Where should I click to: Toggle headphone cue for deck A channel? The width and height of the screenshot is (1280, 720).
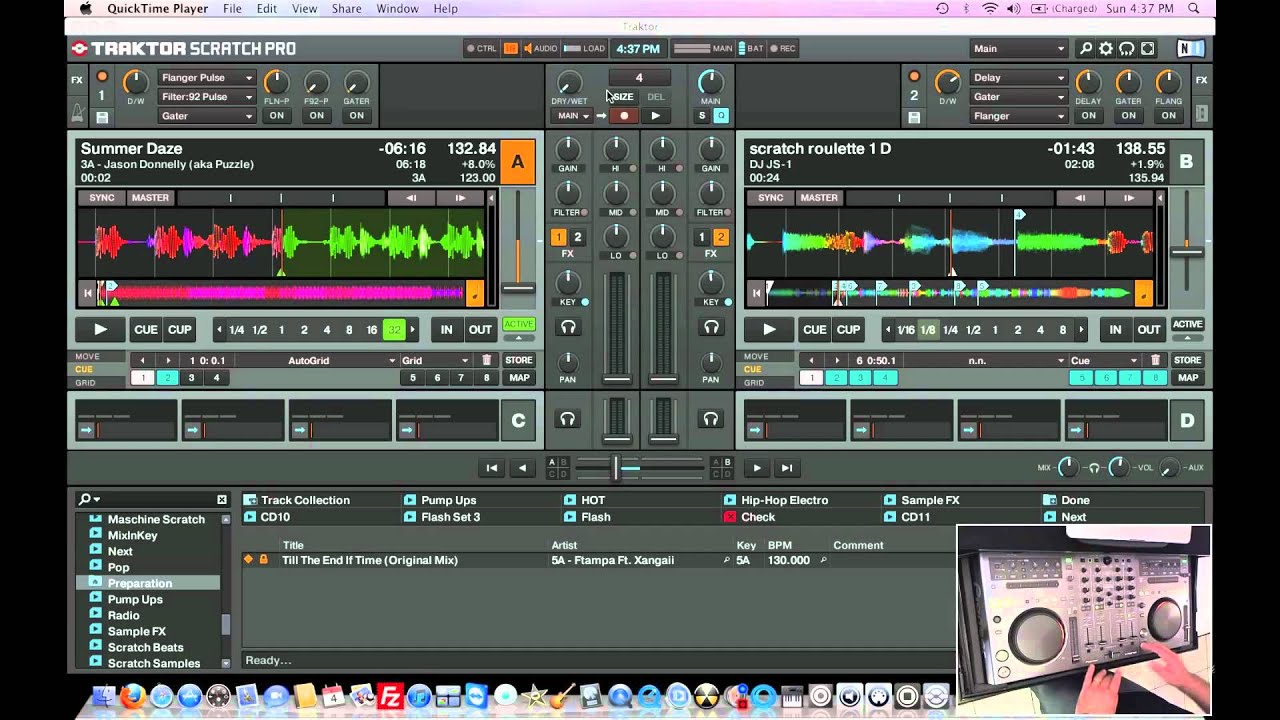point(568,327)
